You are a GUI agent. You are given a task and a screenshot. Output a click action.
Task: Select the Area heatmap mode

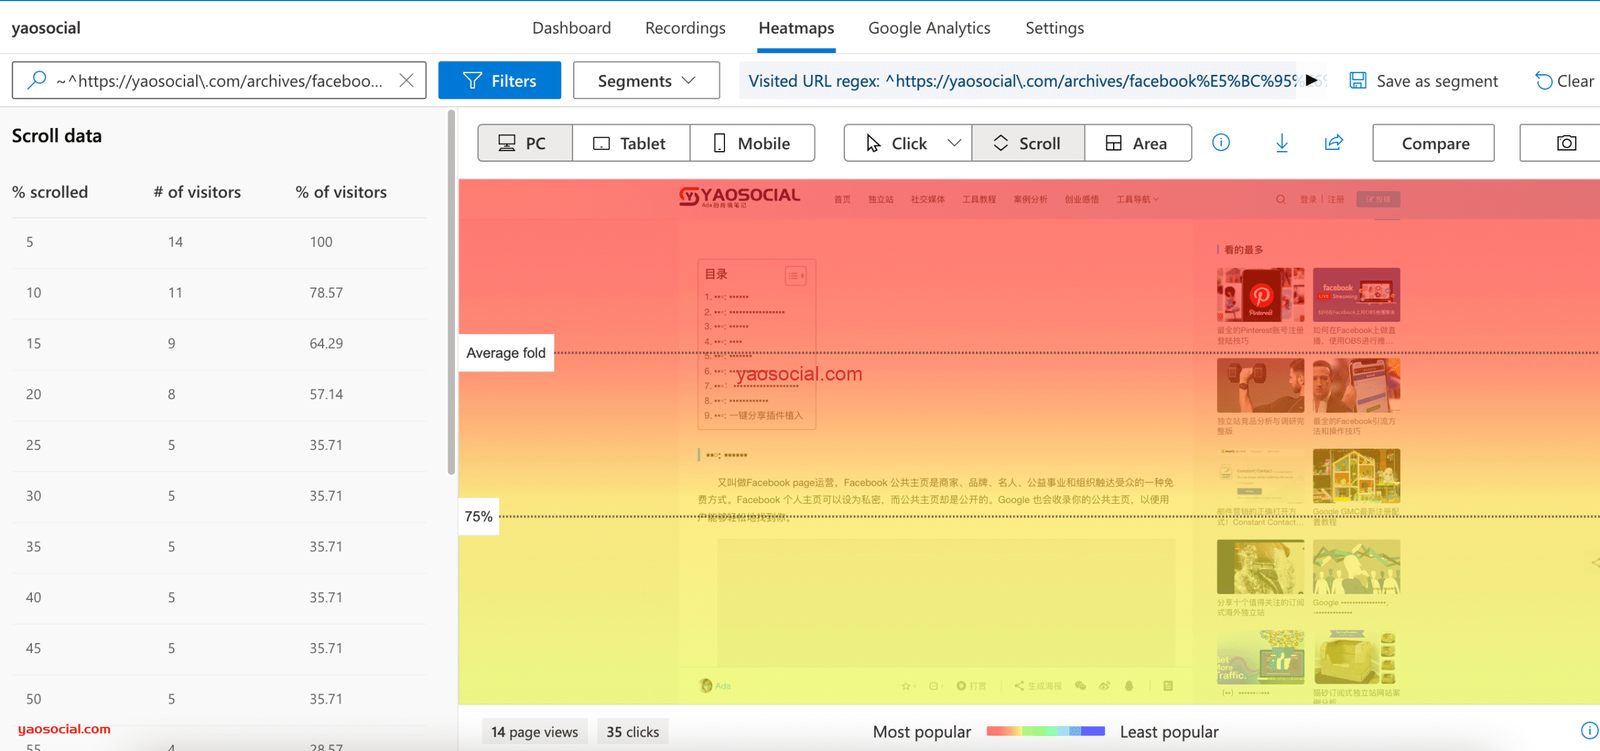(x=1137, y=143)
